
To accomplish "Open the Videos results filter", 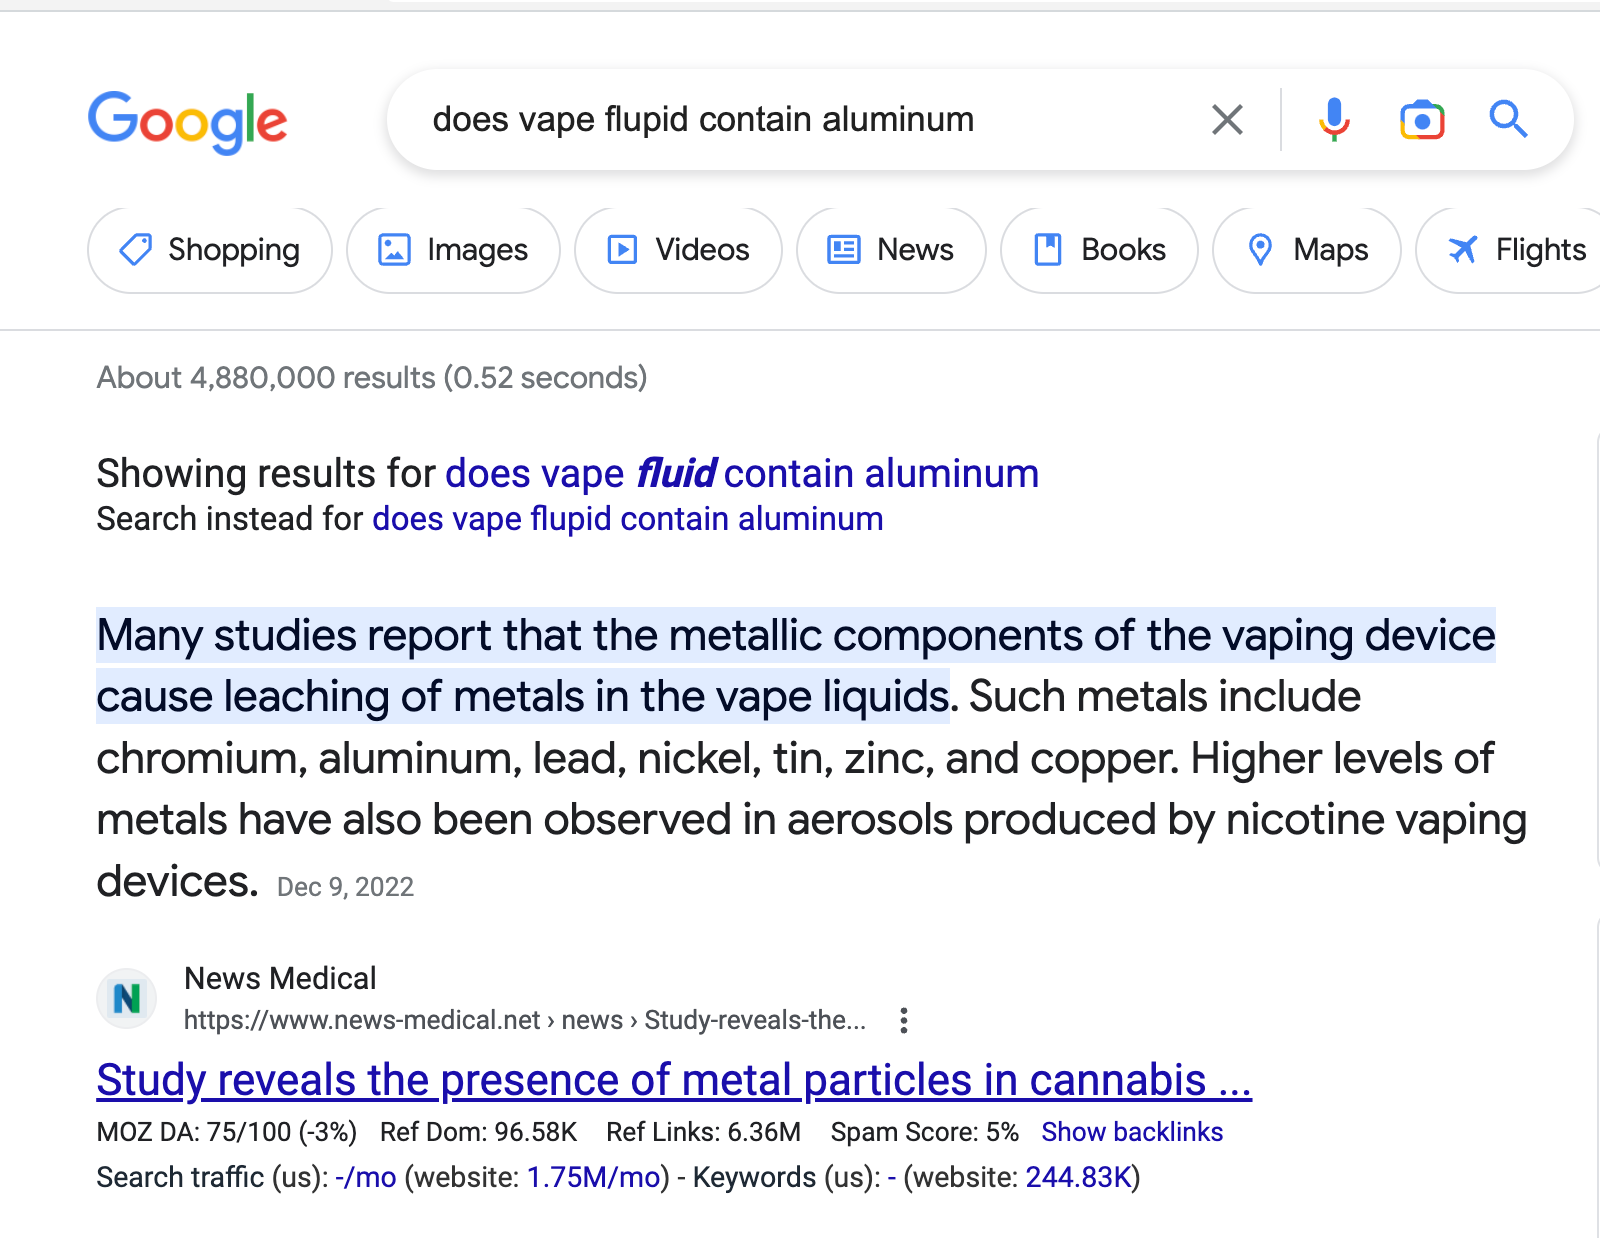I will (x=678, y=250).
